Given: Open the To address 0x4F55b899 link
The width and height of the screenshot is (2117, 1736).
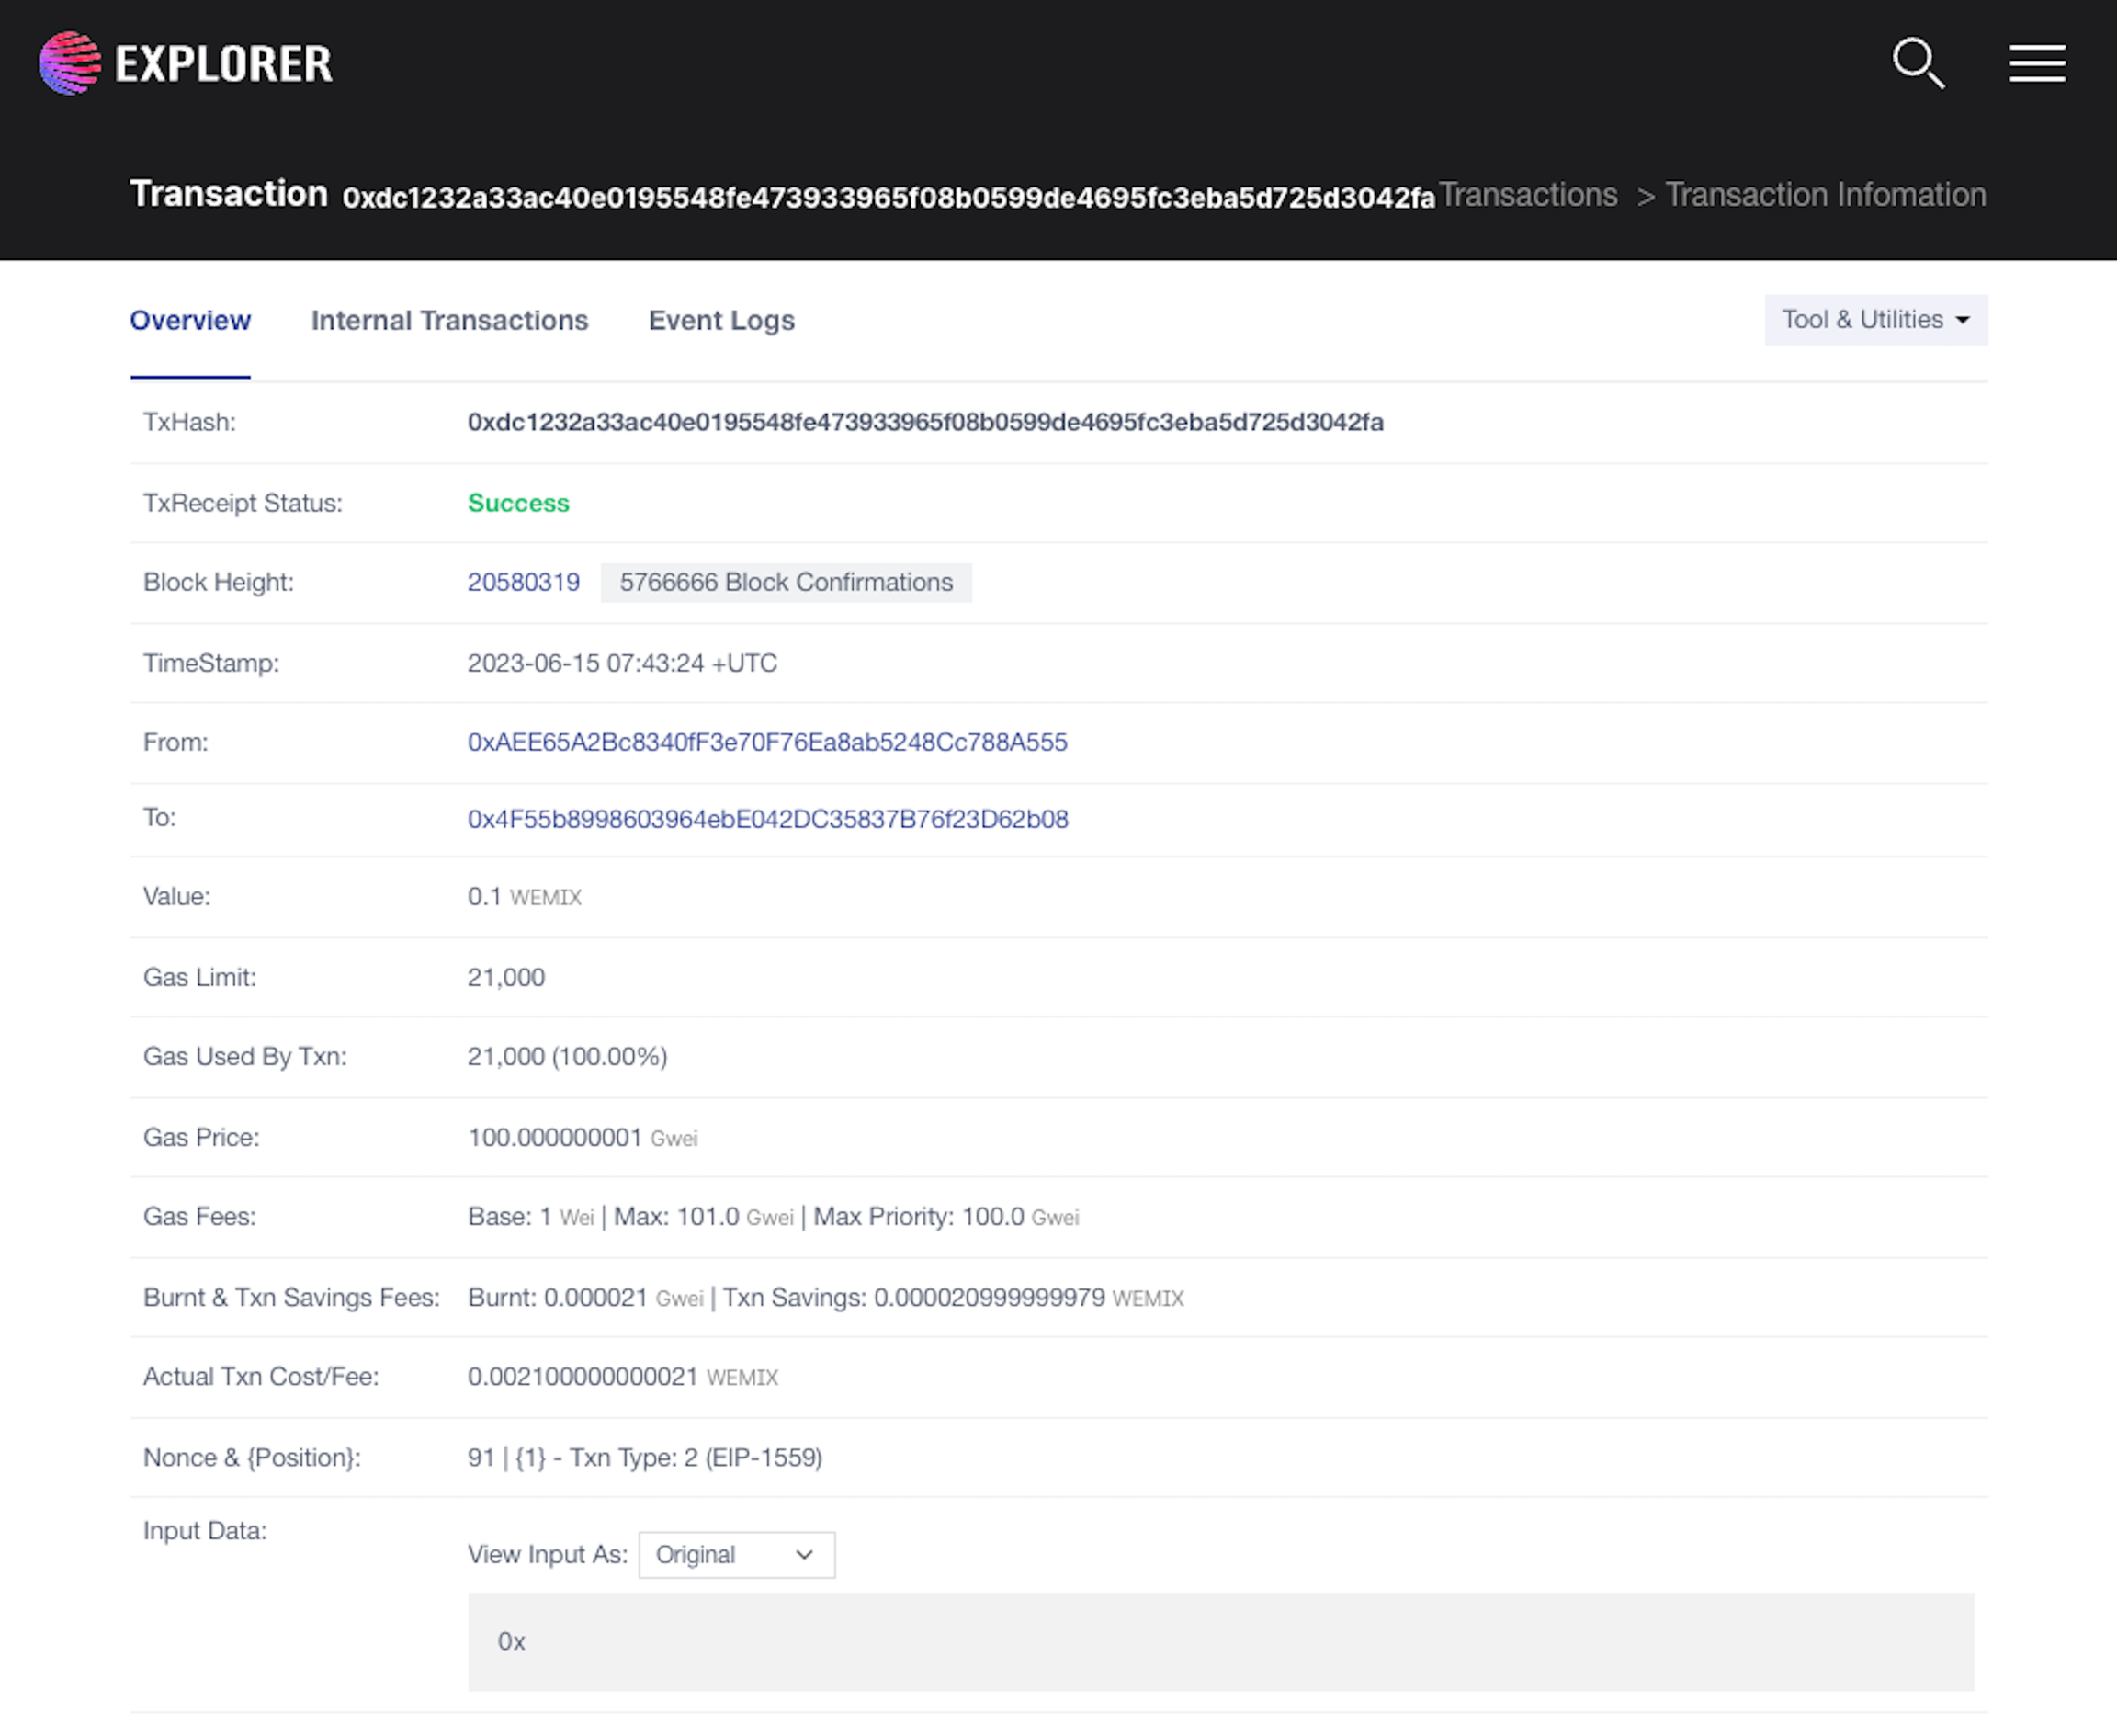Looking at the screenshot, I should [x=767, y=819].
